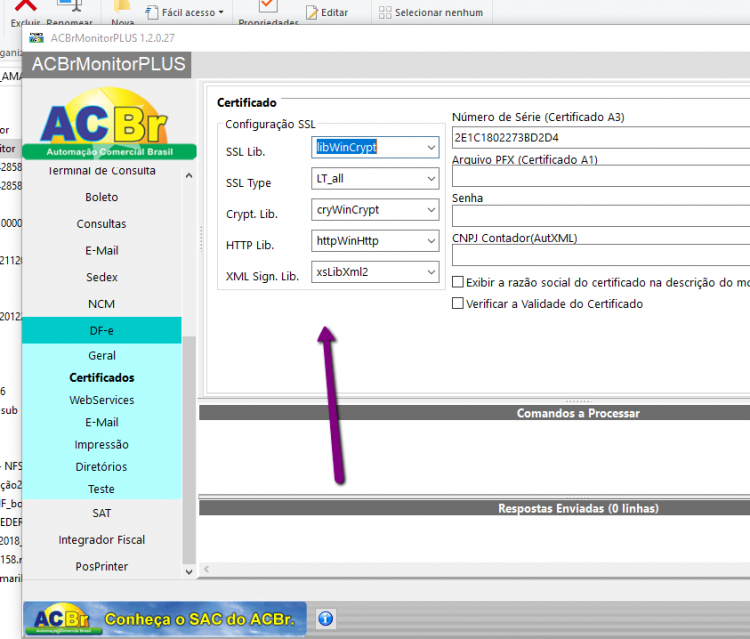The image size is (750, 639).
Task: Expand the XML Sign. Lib. dropdown
Action: 375,272
